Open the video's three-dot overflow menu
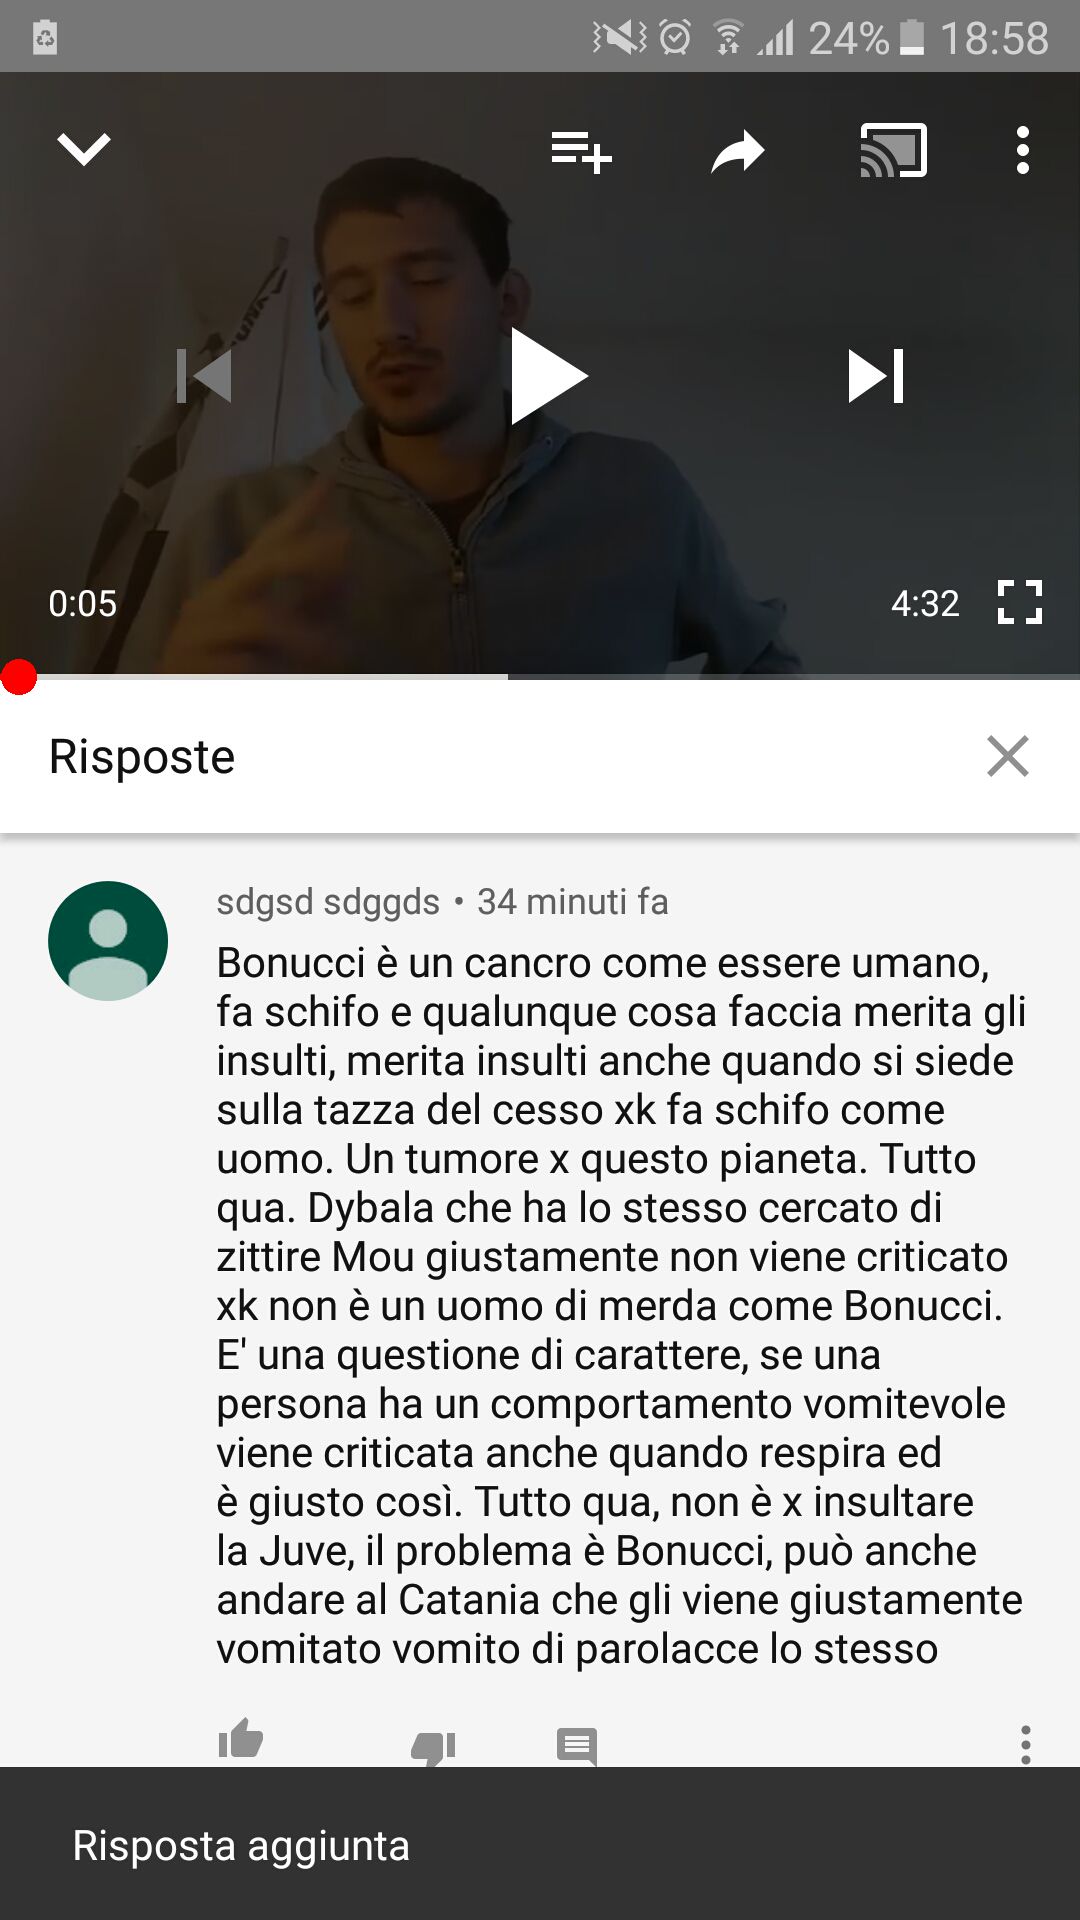 pyautogui.click(x=1022, y=151)
